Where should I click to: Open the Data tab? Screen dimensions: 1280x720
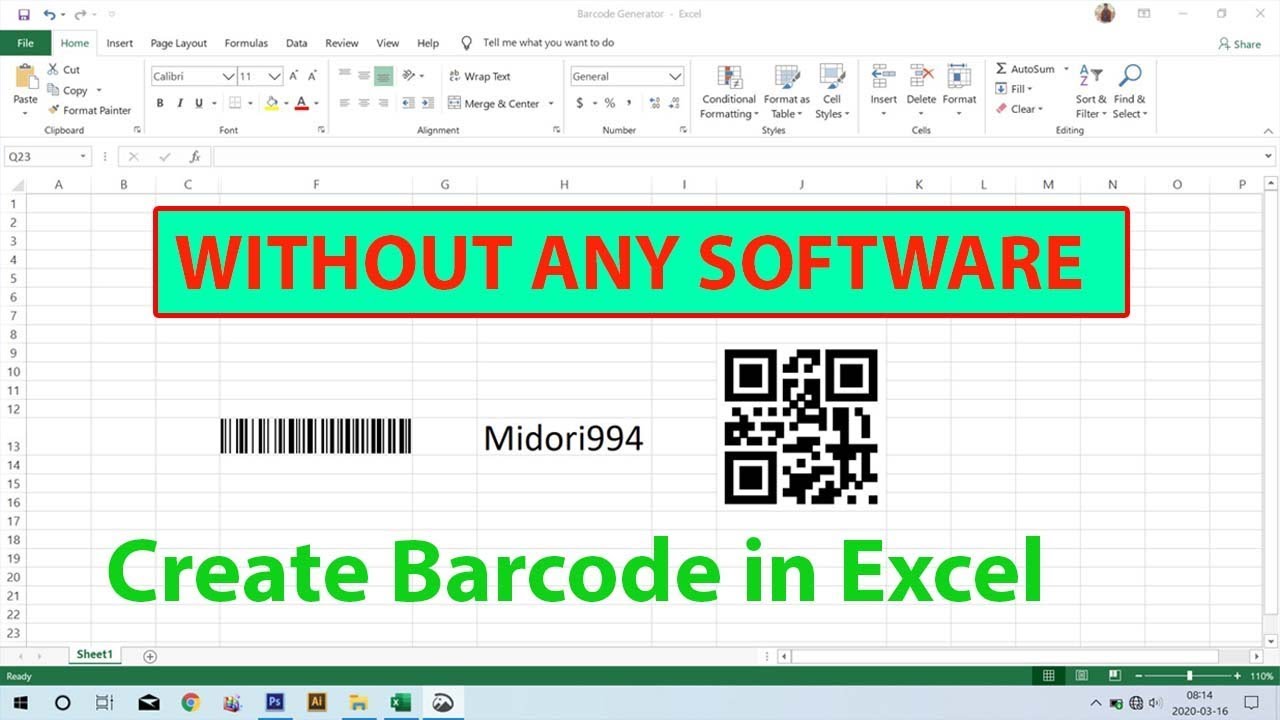click(296, 43)
